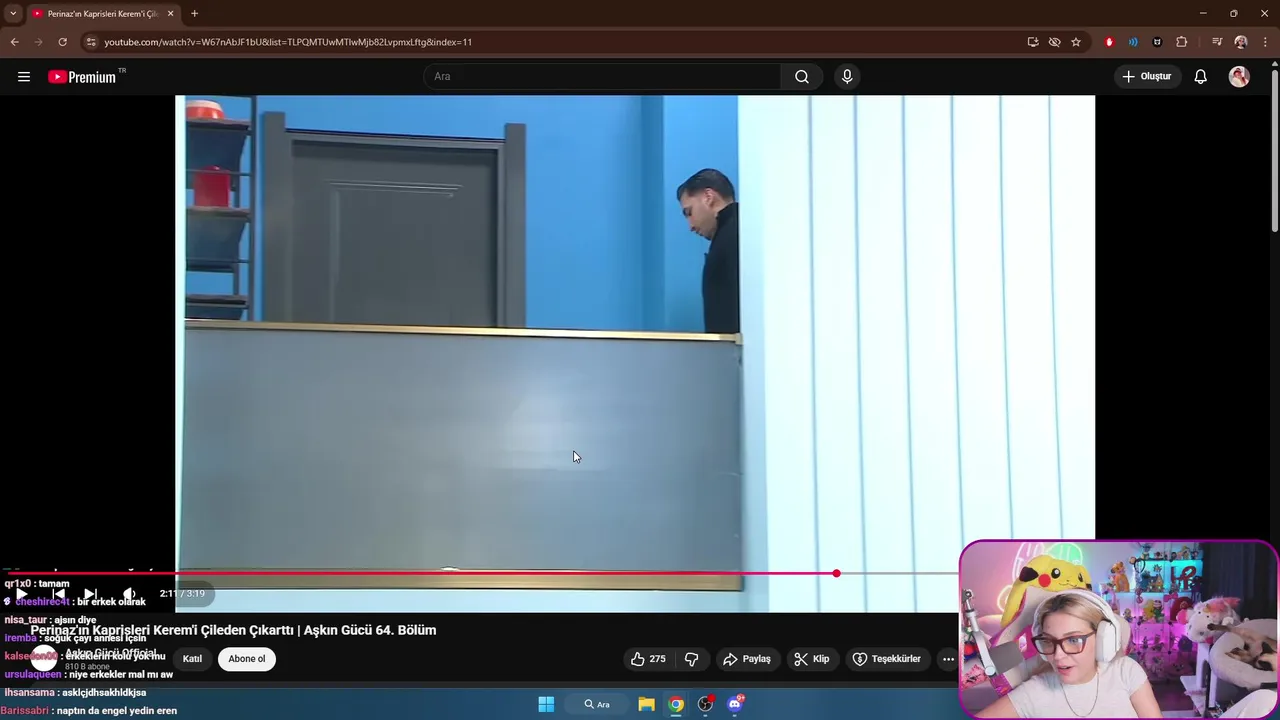This screenshot has height=720, width=1280.
Task: View site information icon in address bar
Action: click(x=91, y=42)
